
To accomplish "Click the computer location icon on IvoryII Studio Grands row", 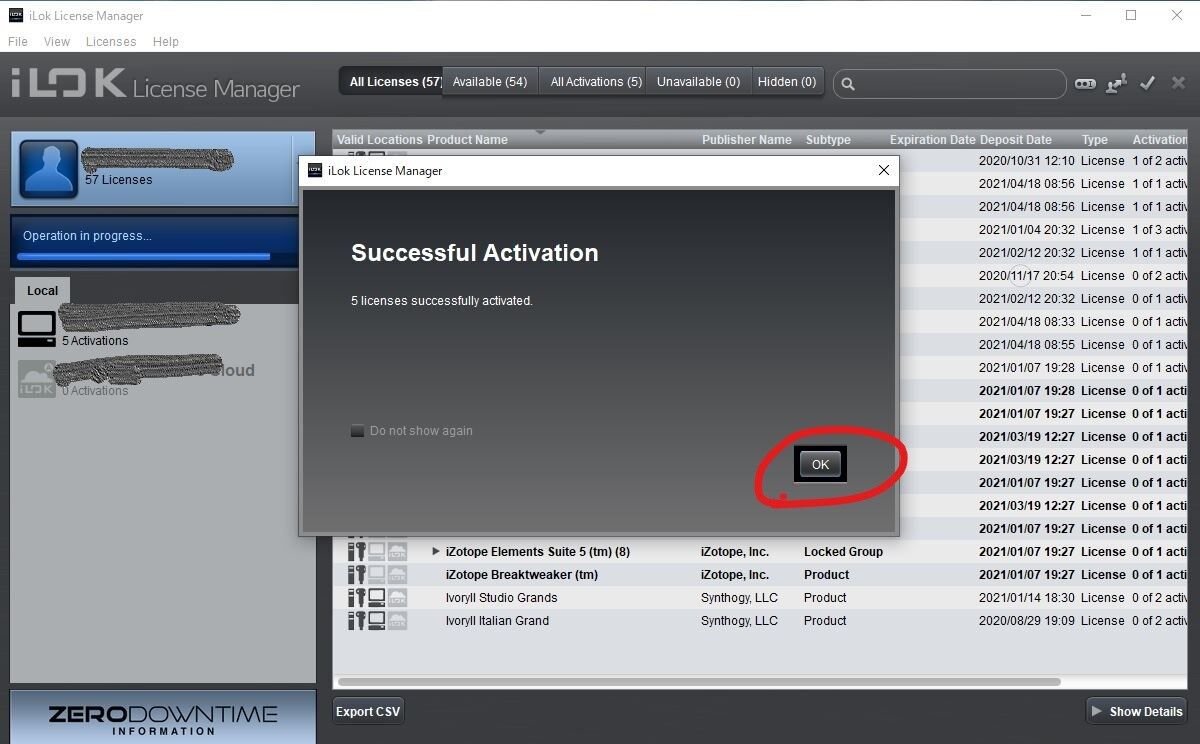I will [x=377, y=598].
